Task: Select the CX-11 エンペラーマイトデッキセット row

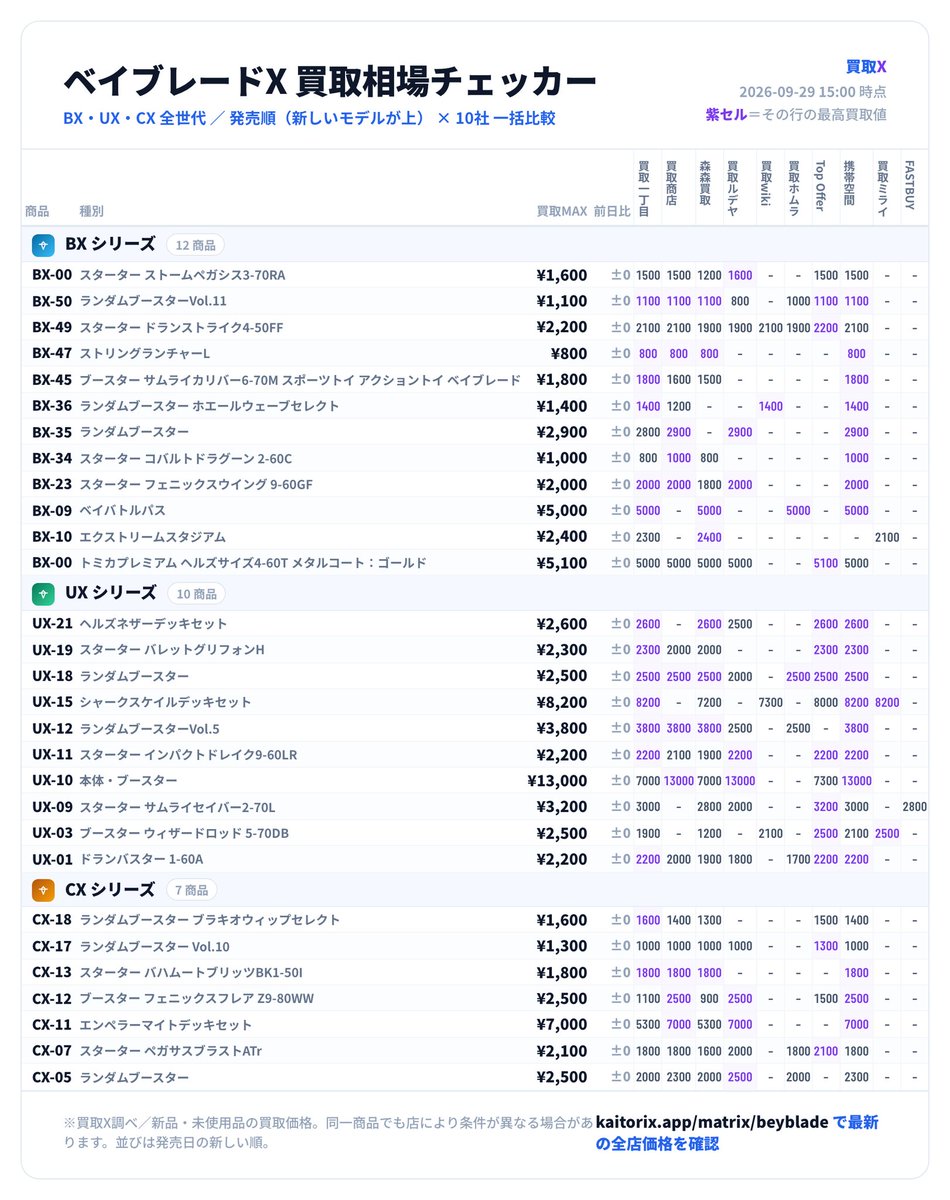Action: [x=475, y=1025]
